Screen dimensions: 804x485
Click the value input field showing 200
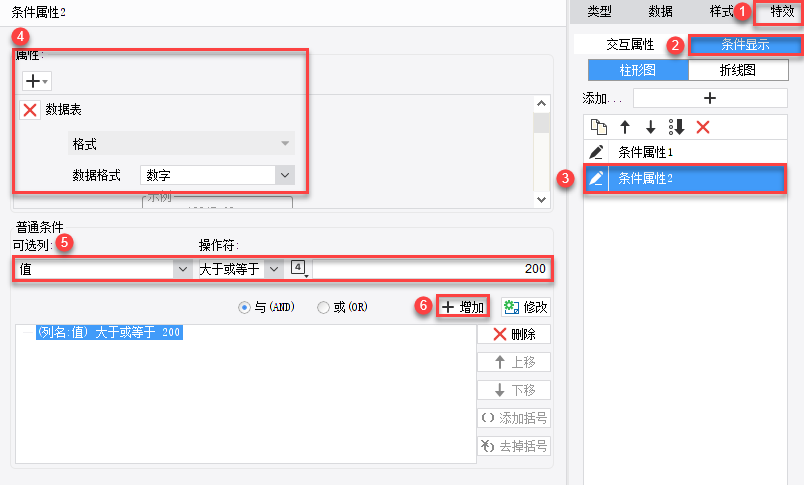click(x=432, y=269)
